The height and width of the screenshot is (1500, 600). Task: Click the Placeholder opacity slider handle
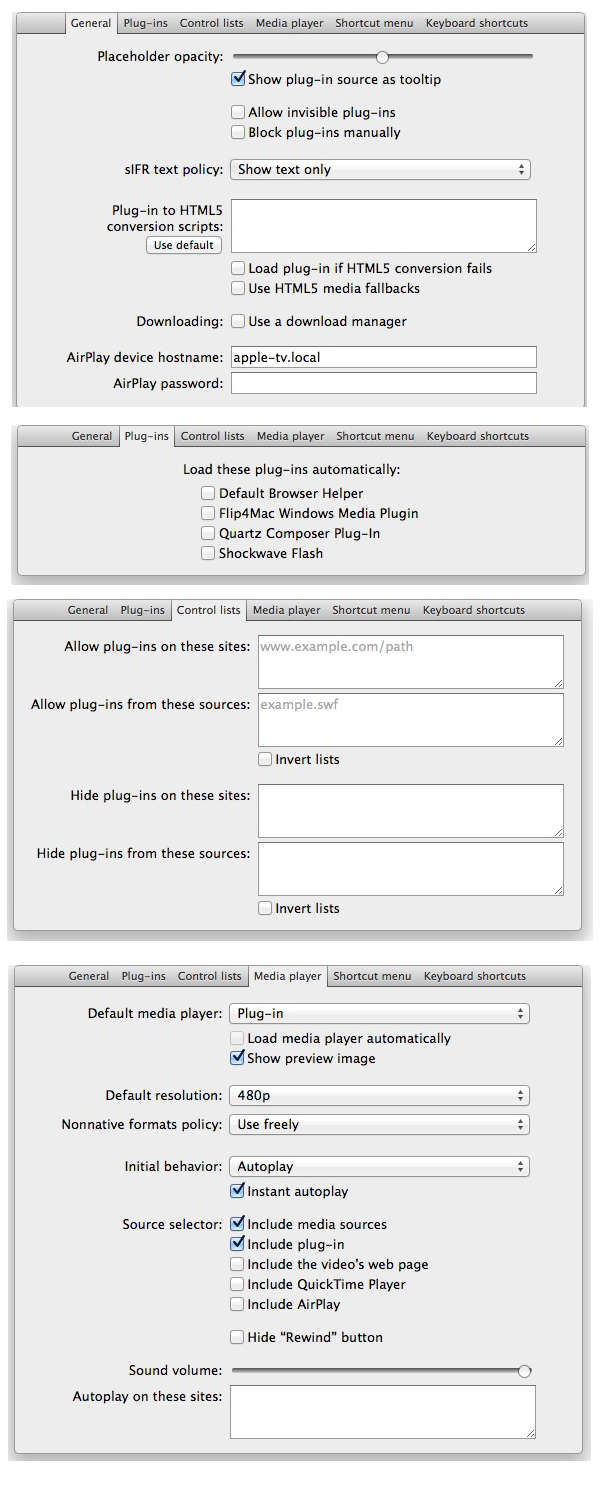click(x=382, y=57)
